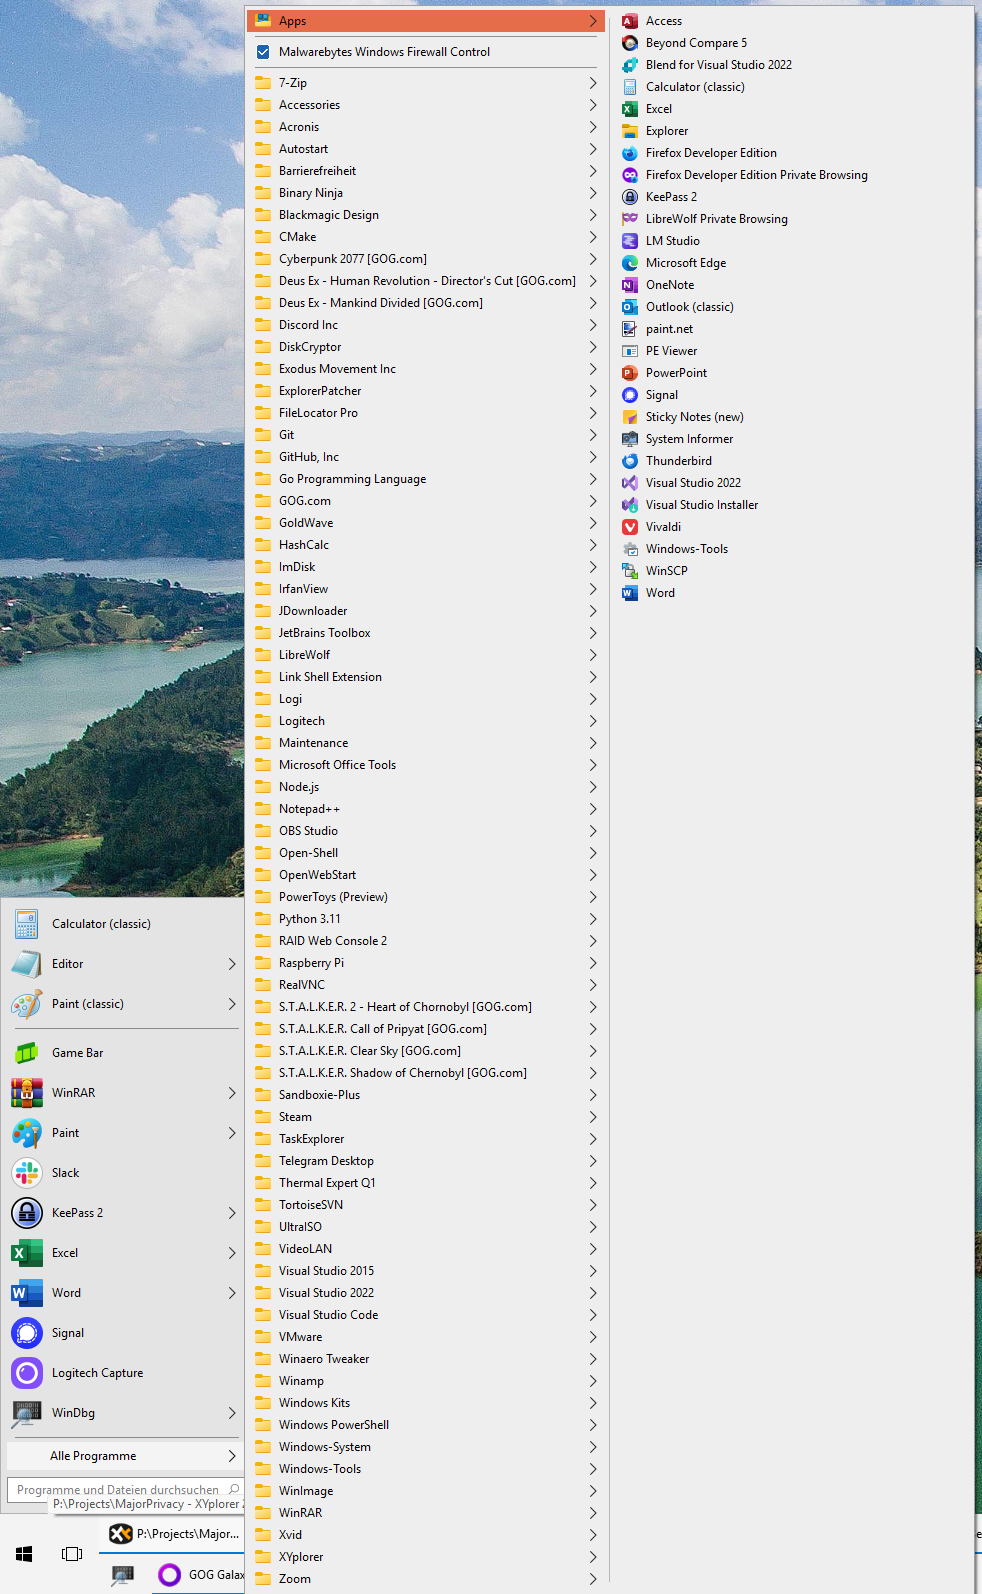Select Telegram Desktop folder
982x1594 pixels.
425,1161
